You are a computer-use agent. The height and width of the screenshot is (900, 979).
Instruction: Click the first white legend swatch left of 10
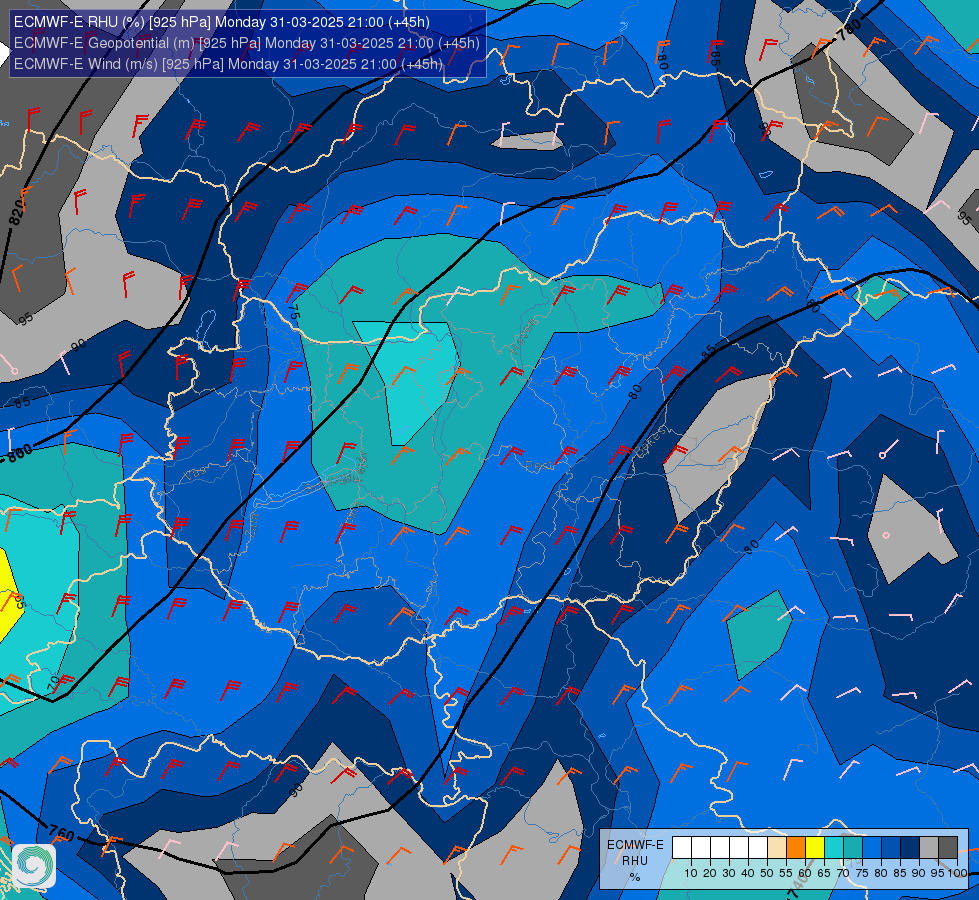pos(682,847)
